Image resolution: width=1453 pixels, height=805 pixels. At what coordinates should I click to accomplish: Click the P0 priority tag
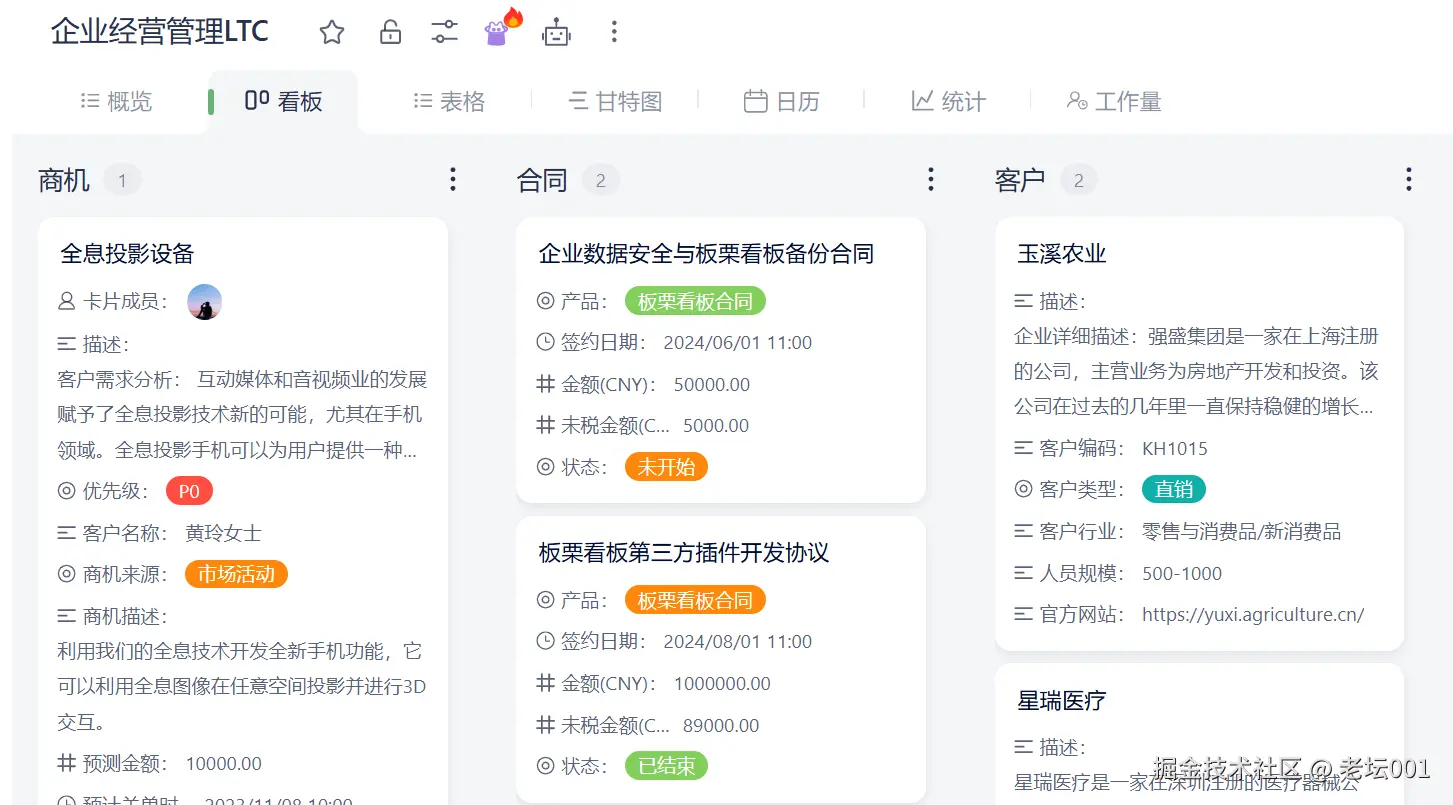189,490
